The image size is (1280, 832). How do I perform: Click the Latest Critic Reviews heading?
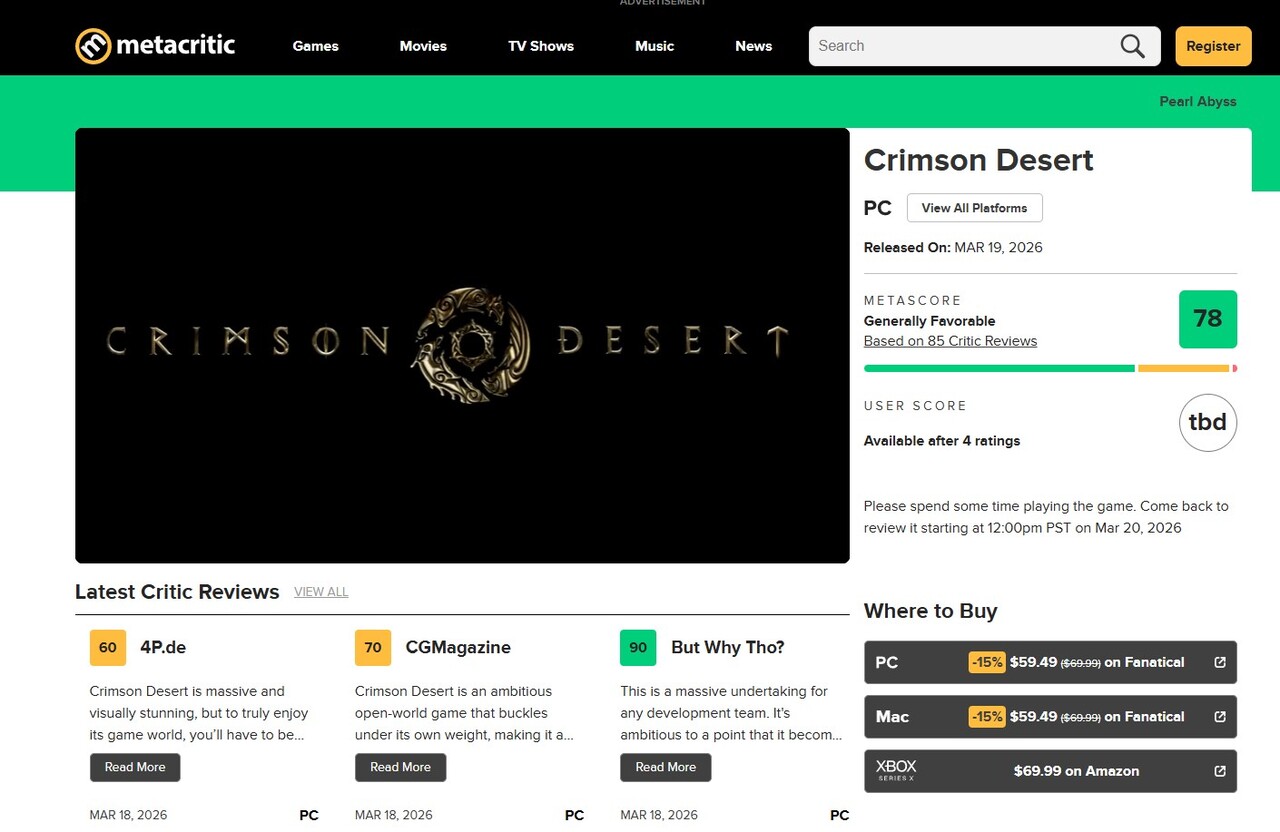[x=177, y=592]
